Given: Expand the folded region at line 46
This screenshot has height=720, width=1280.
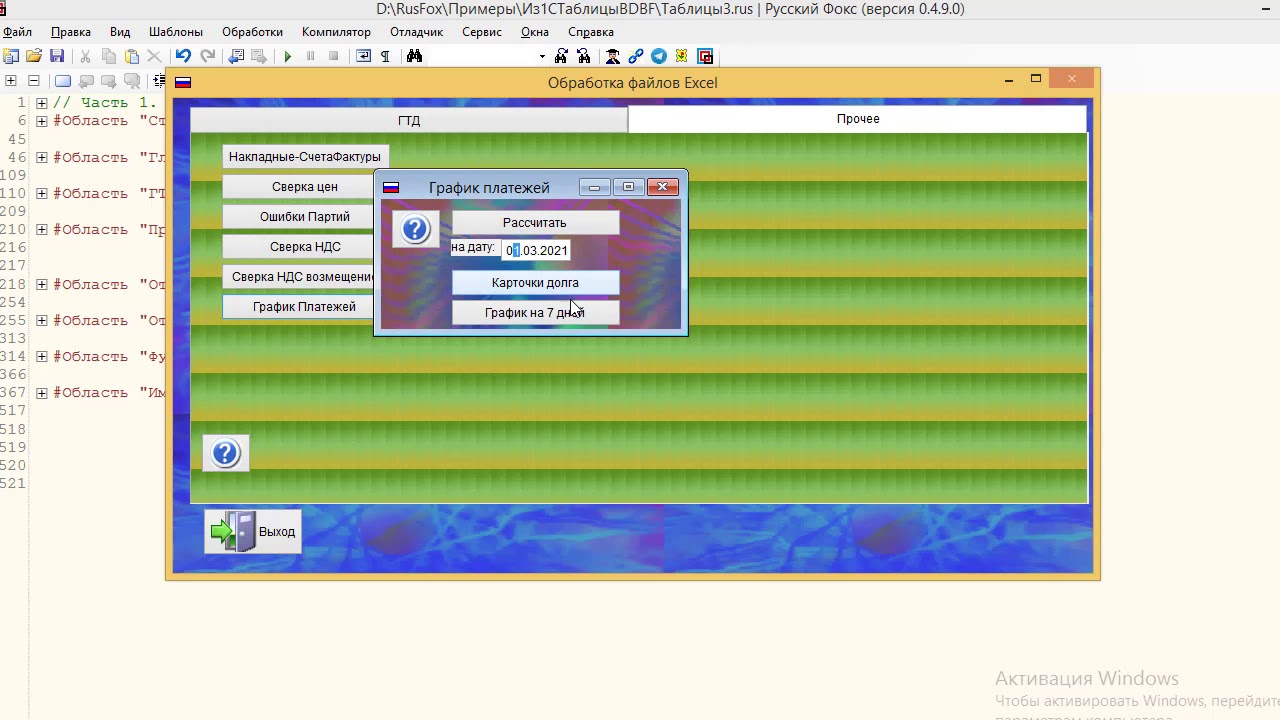Looking at the screenshot, I should point(42,157).
